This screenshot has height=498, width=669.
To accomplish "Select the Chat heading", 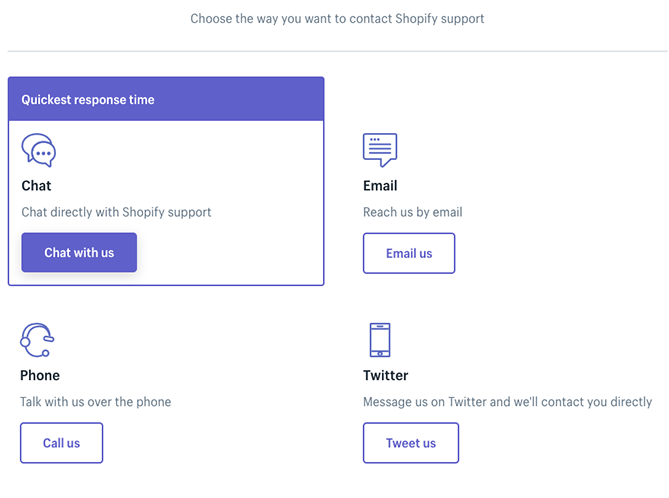I will 36,186.
